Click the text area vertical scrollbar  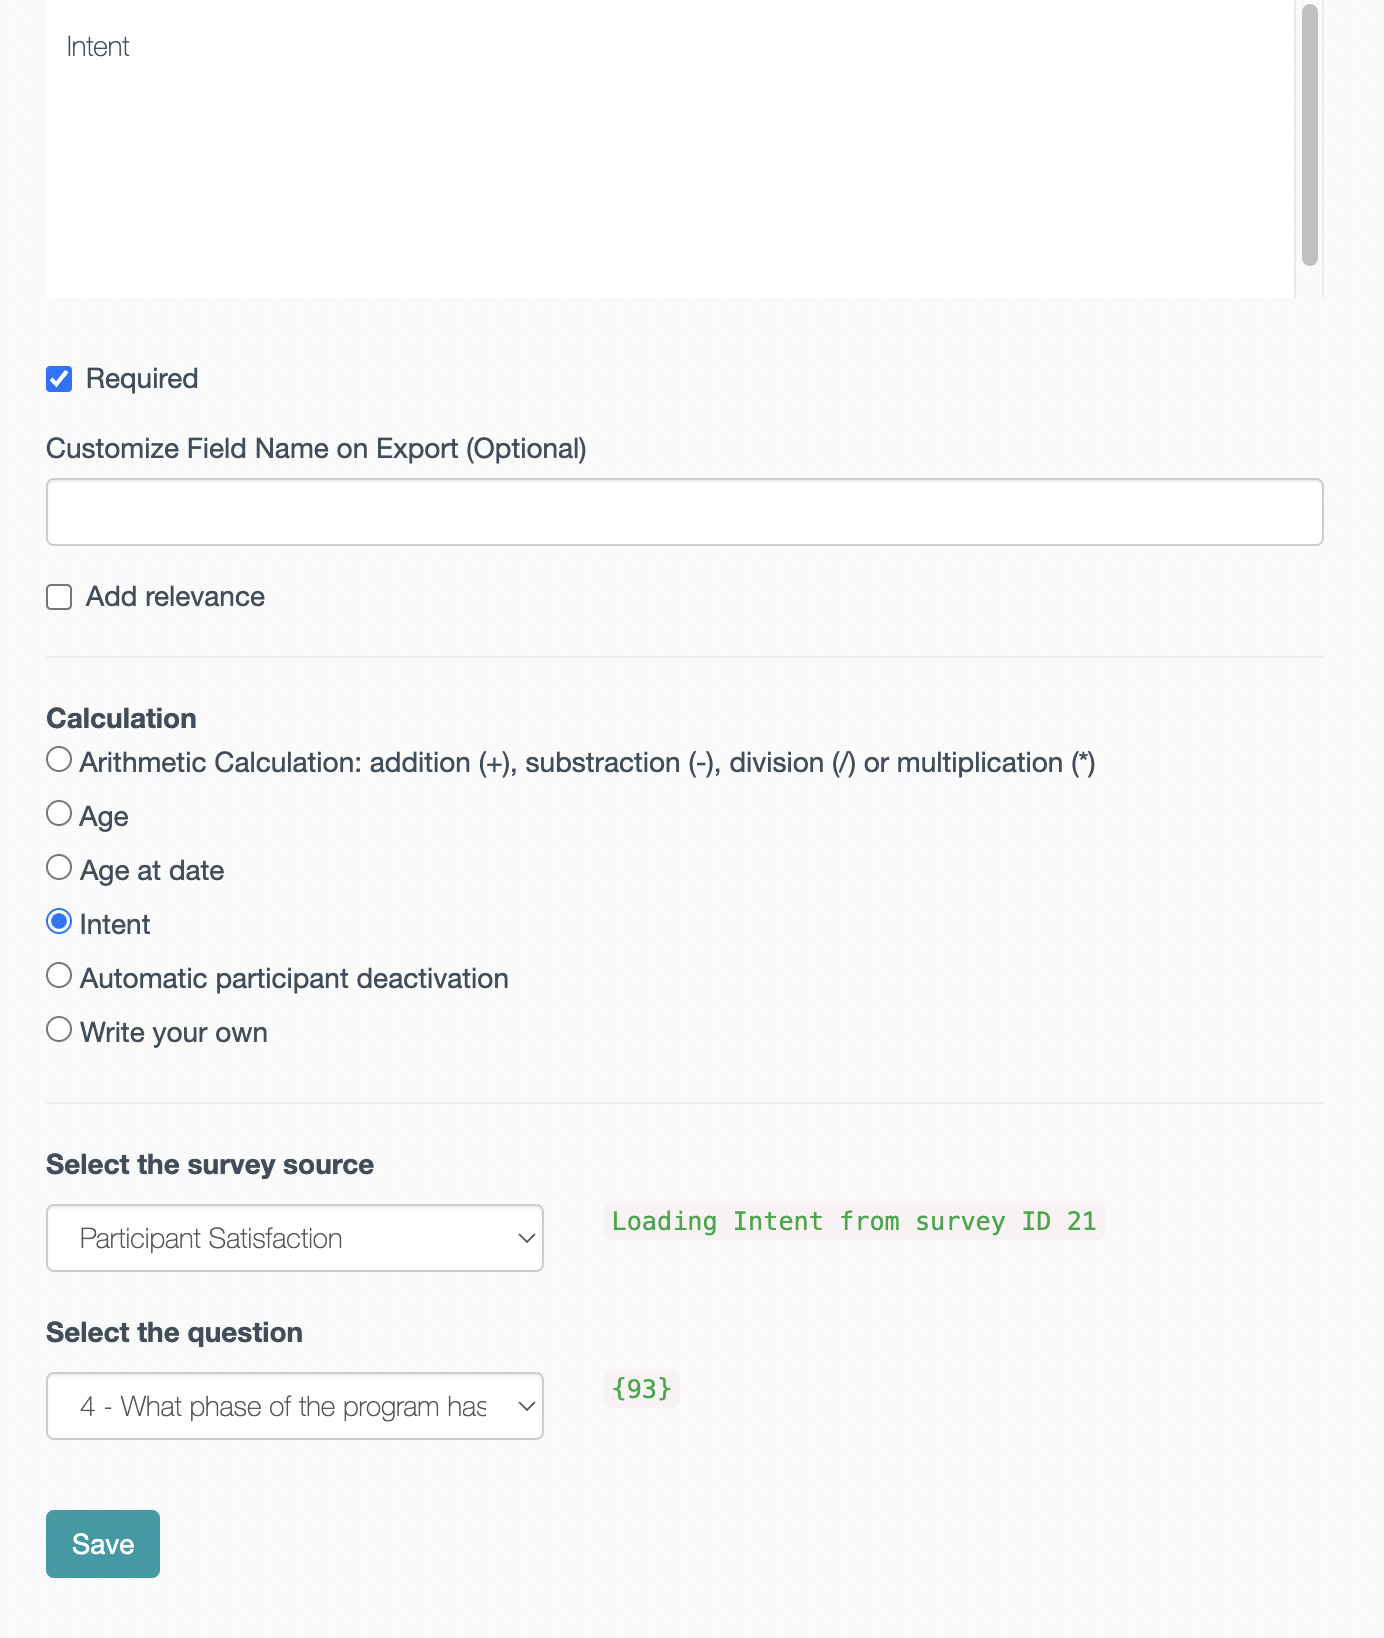1309,135
